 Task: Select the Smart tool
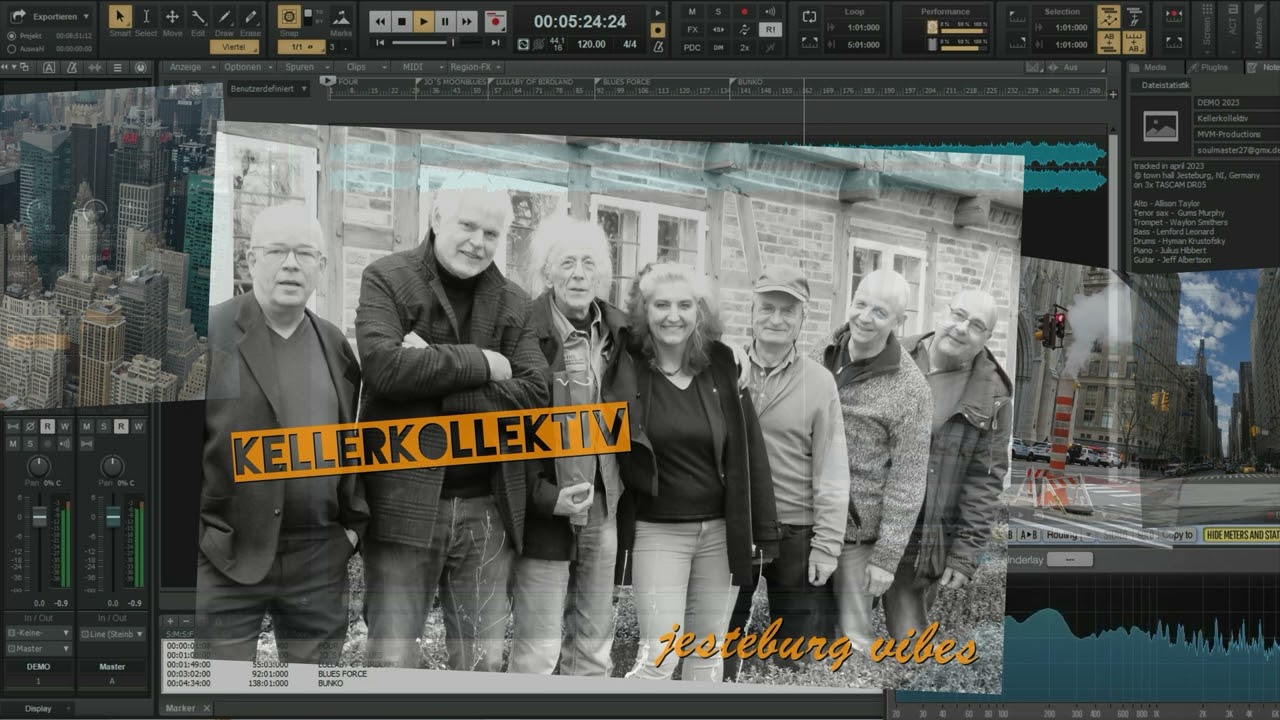click(120, 17)
